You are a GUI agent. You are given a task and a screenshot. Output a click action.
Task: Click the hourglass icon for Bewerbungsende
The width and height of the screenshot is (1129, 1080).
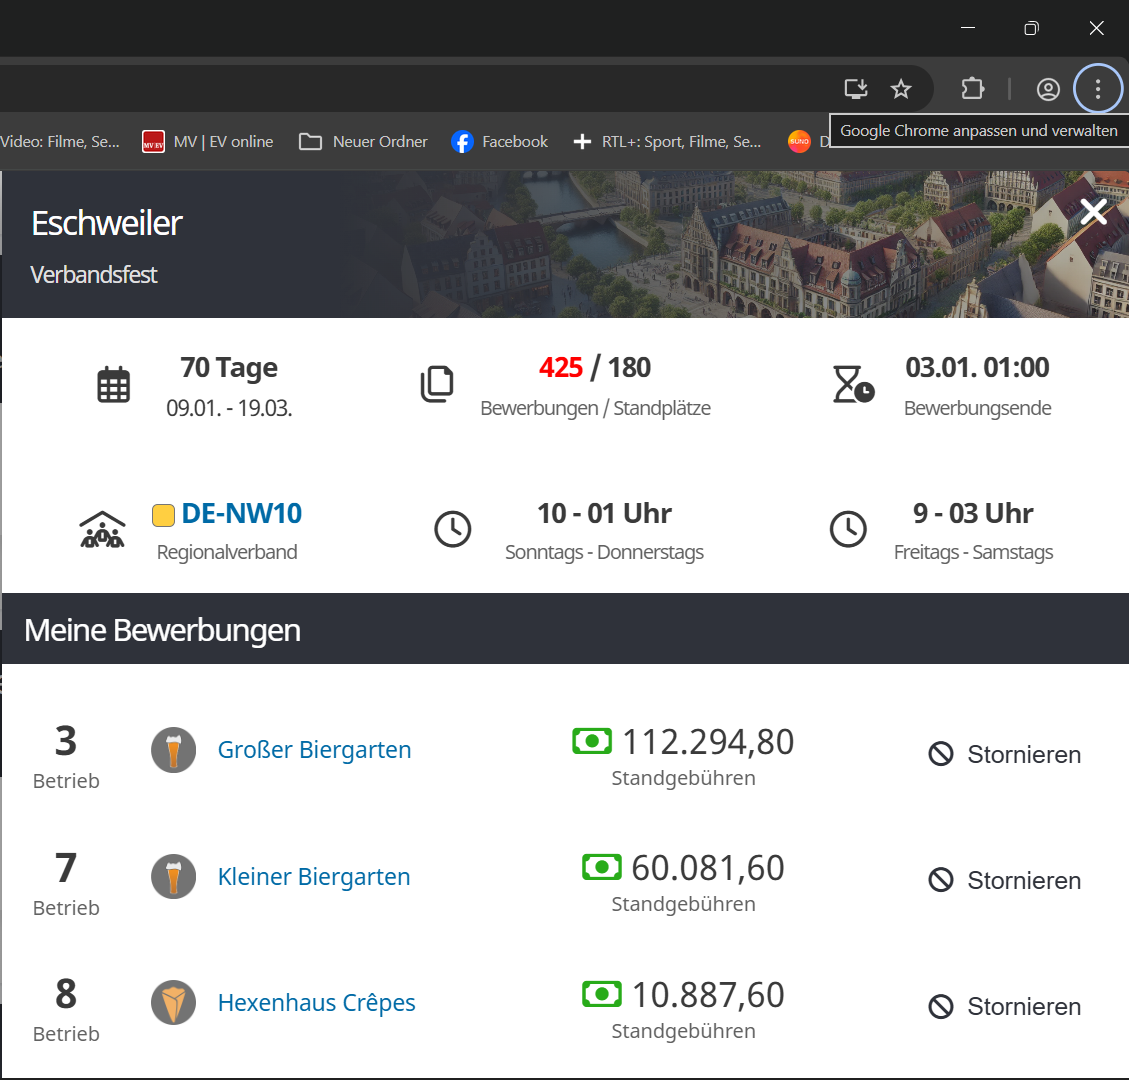pos(853,385)
